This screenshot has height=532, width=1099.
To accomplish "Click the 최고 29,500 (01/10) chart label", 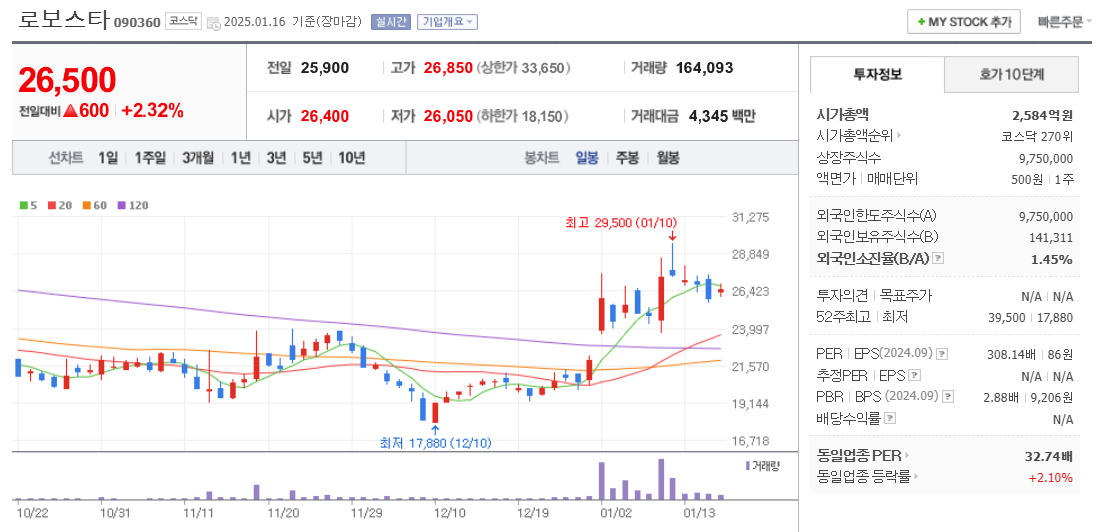I will 620,223.
